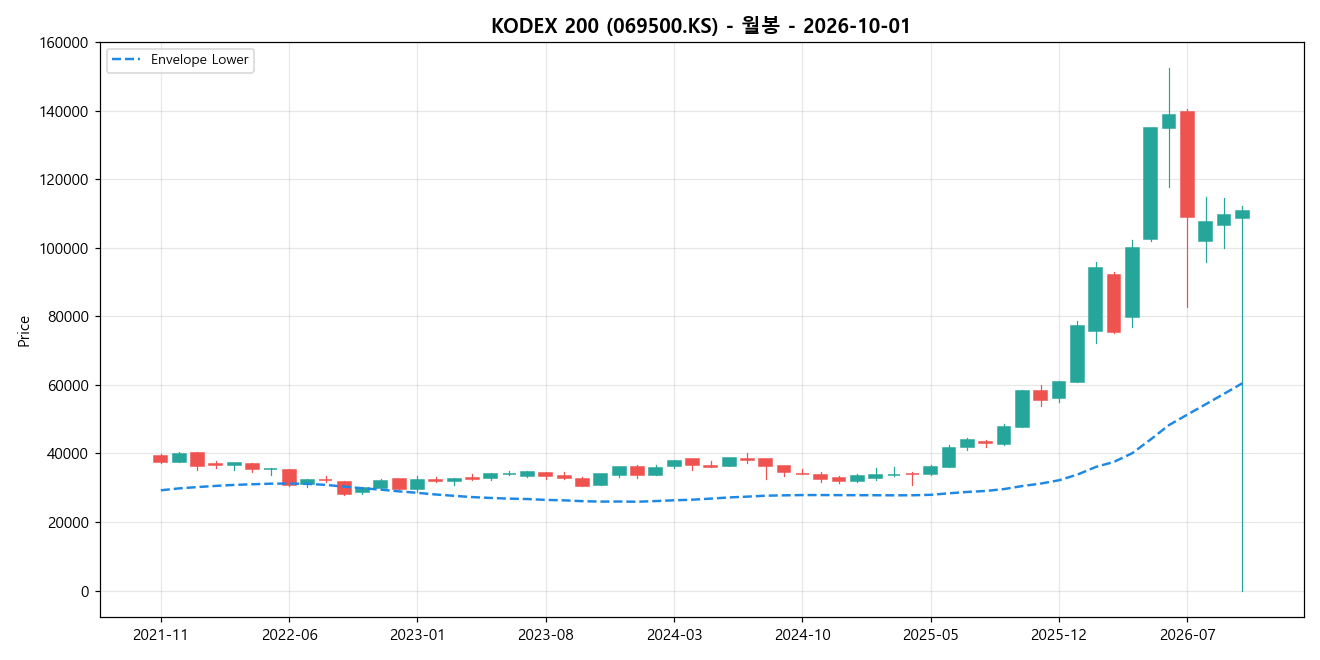
Task: Click the 2025-12 x-axis date label
Action: [1059, 635]
